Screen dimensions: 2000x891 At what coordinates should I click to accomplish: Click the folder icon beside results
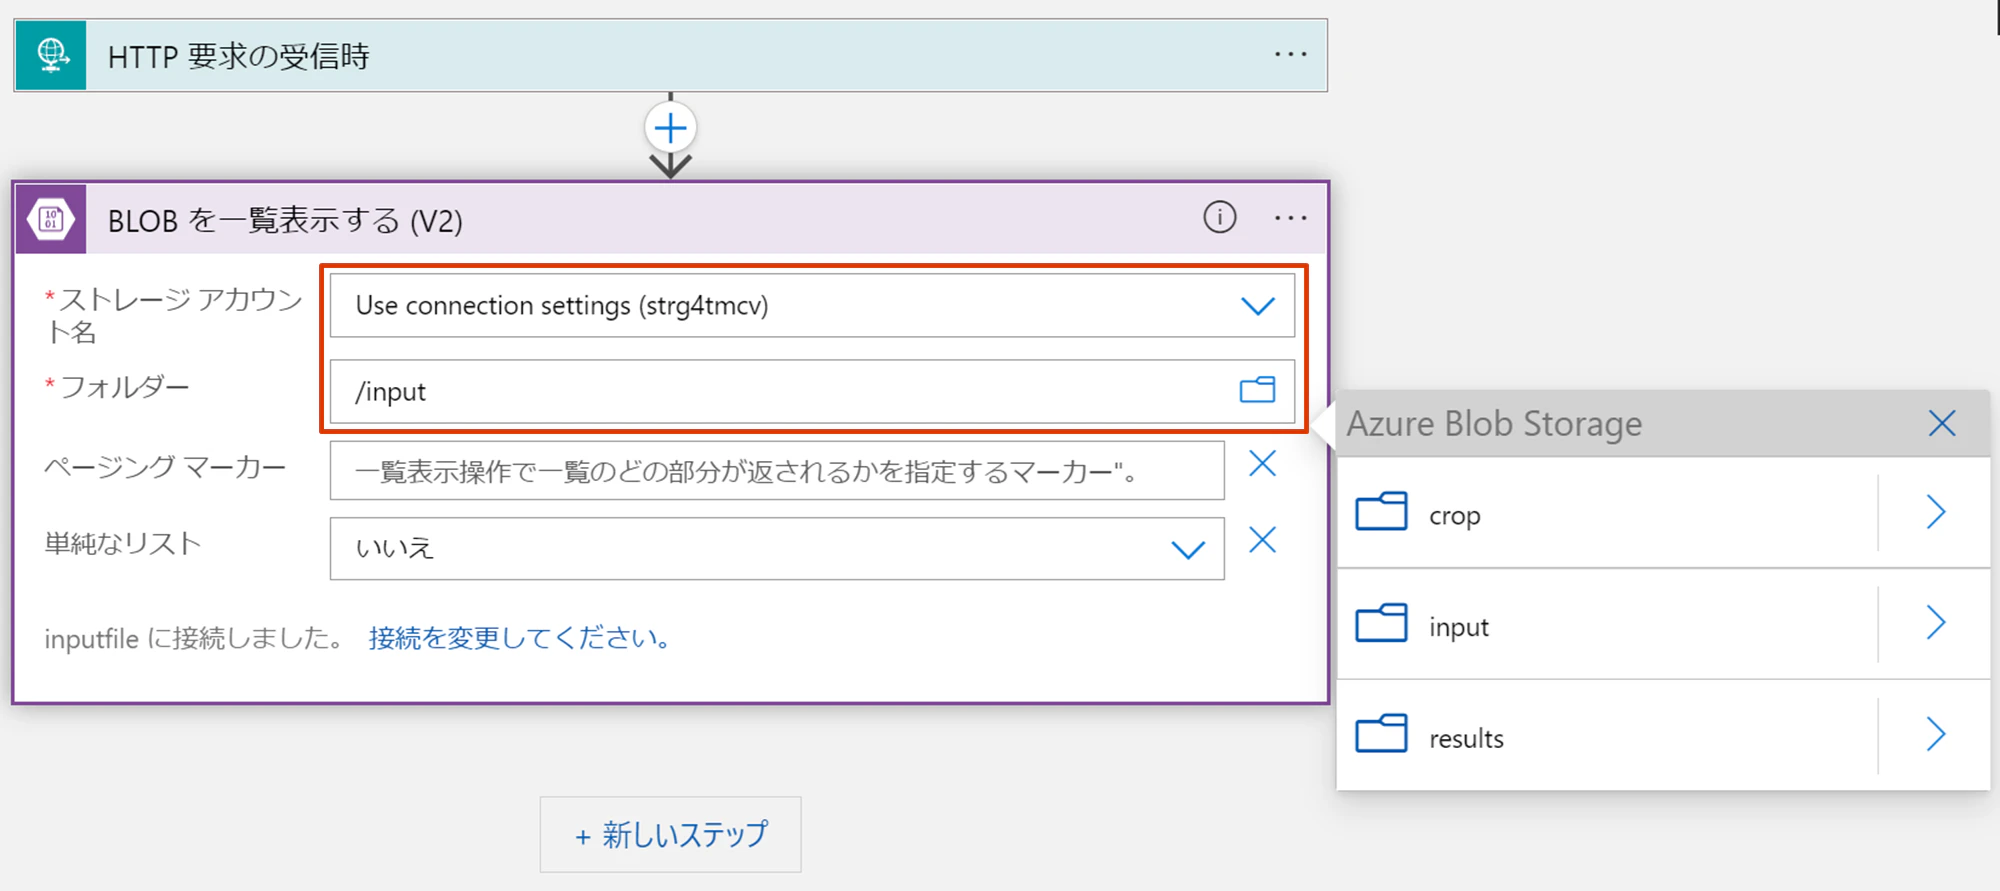1381,734
